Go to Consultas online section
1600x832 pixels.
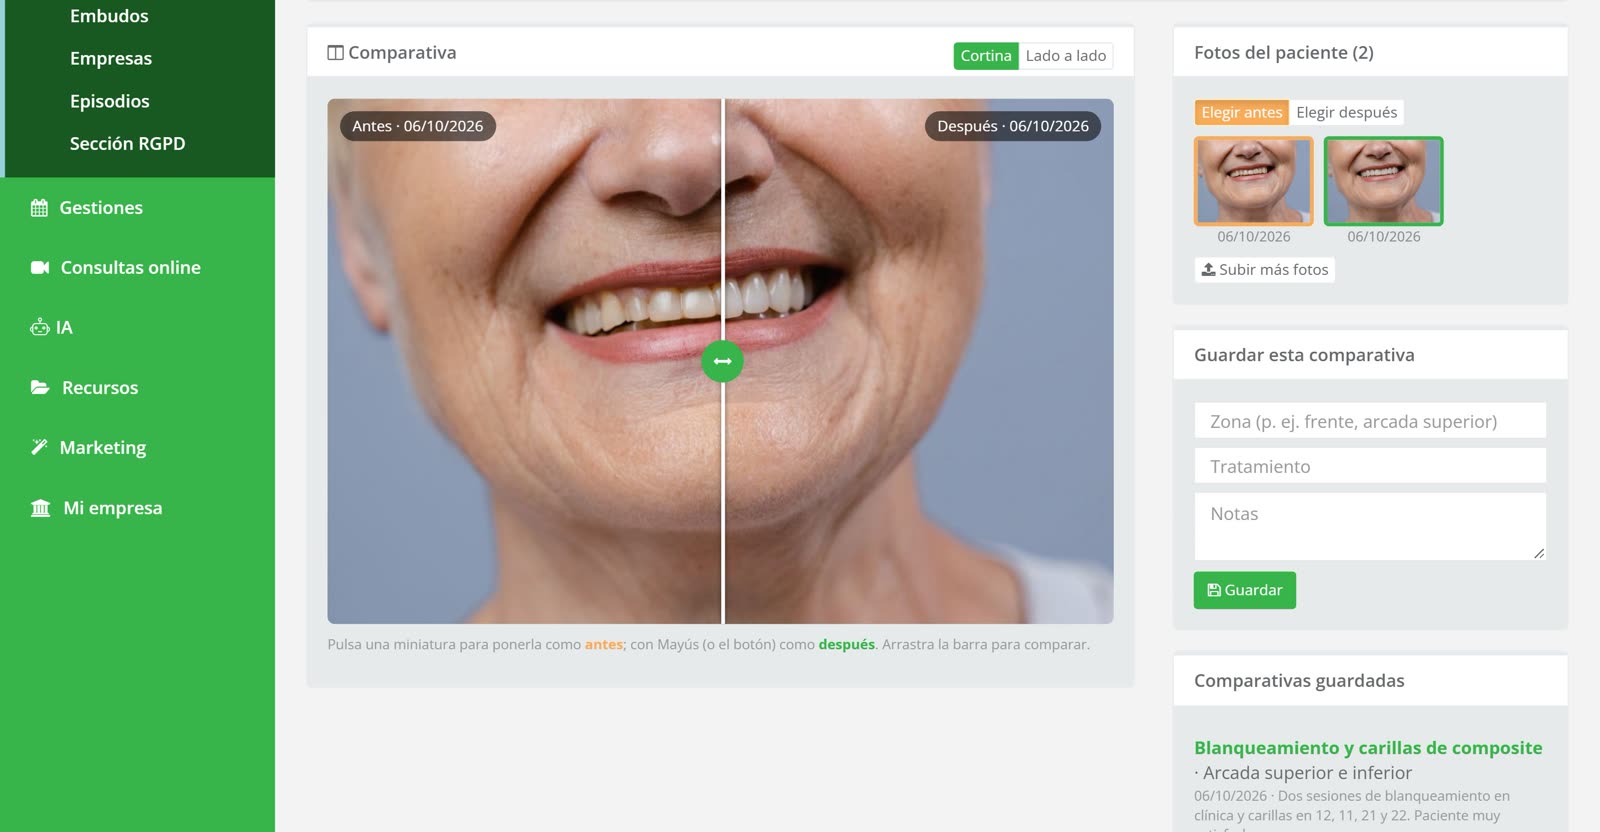click(131, 268)
